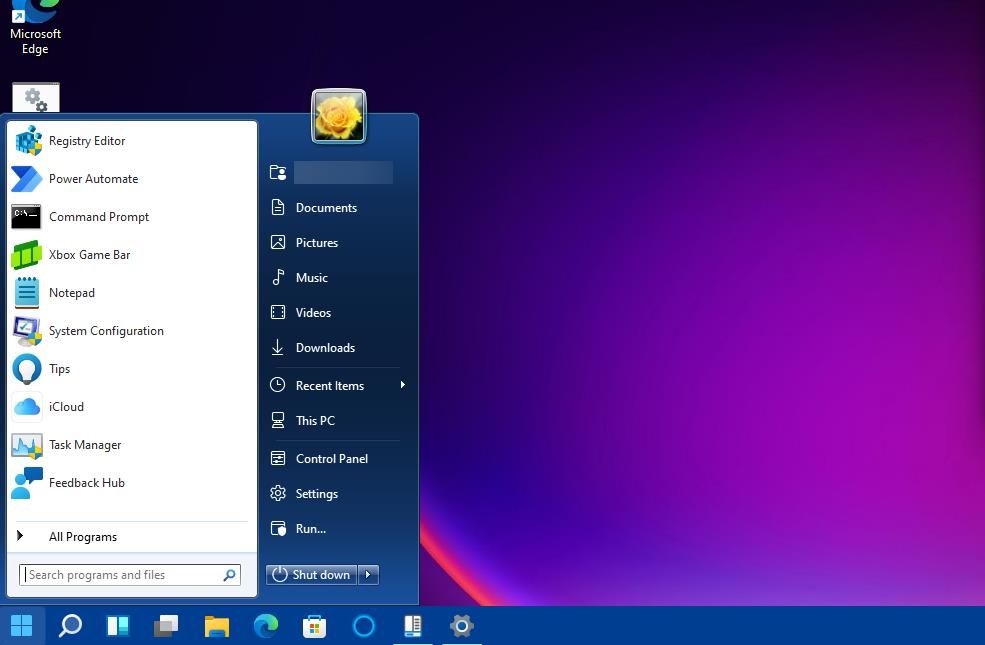Expand the All Programs list
This screenshot has height=645, width=985.
coord(83,537)
